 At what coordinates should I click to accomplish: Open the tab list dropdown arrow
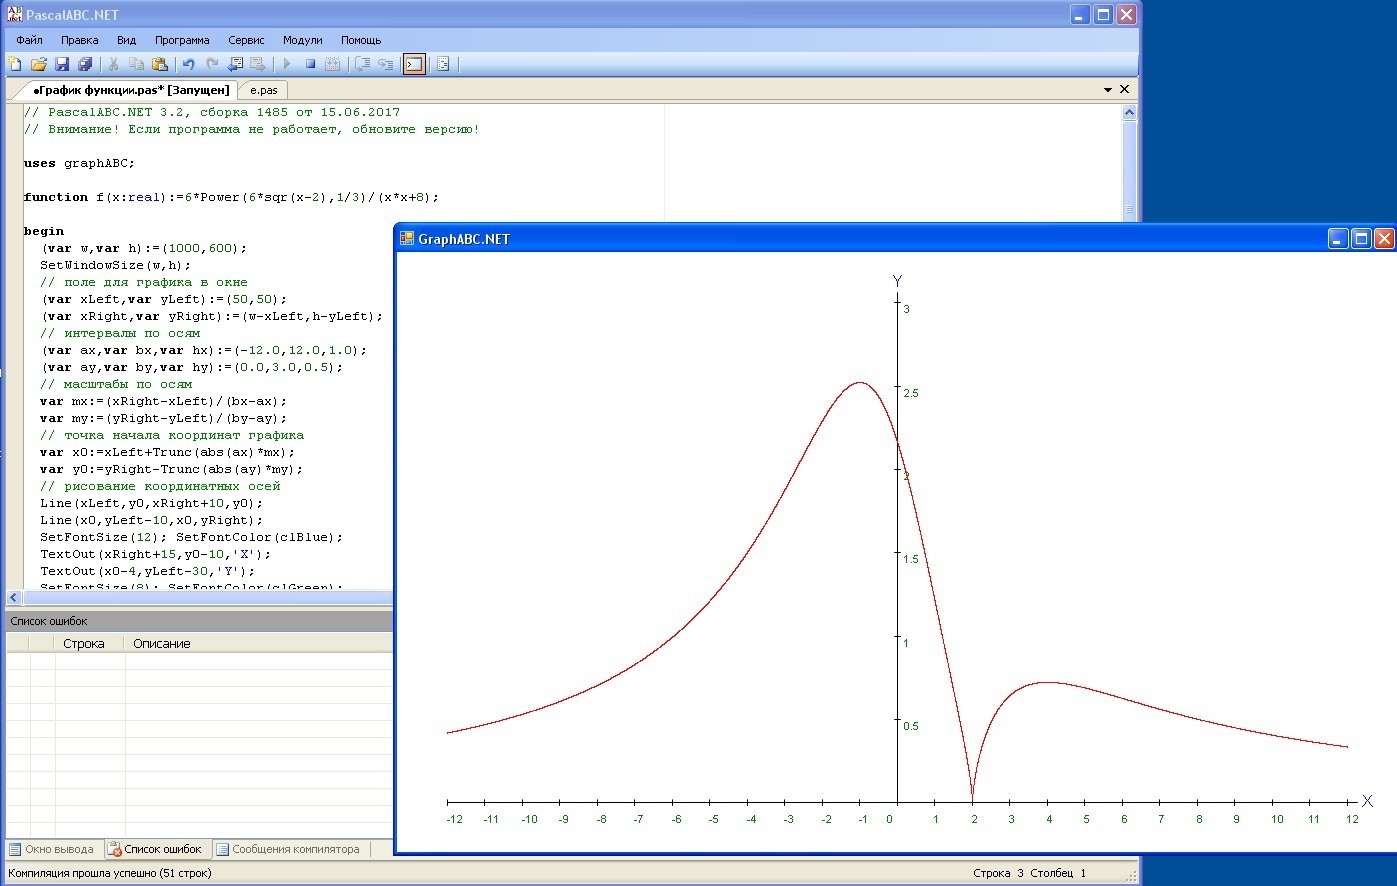click(1108, 90)
